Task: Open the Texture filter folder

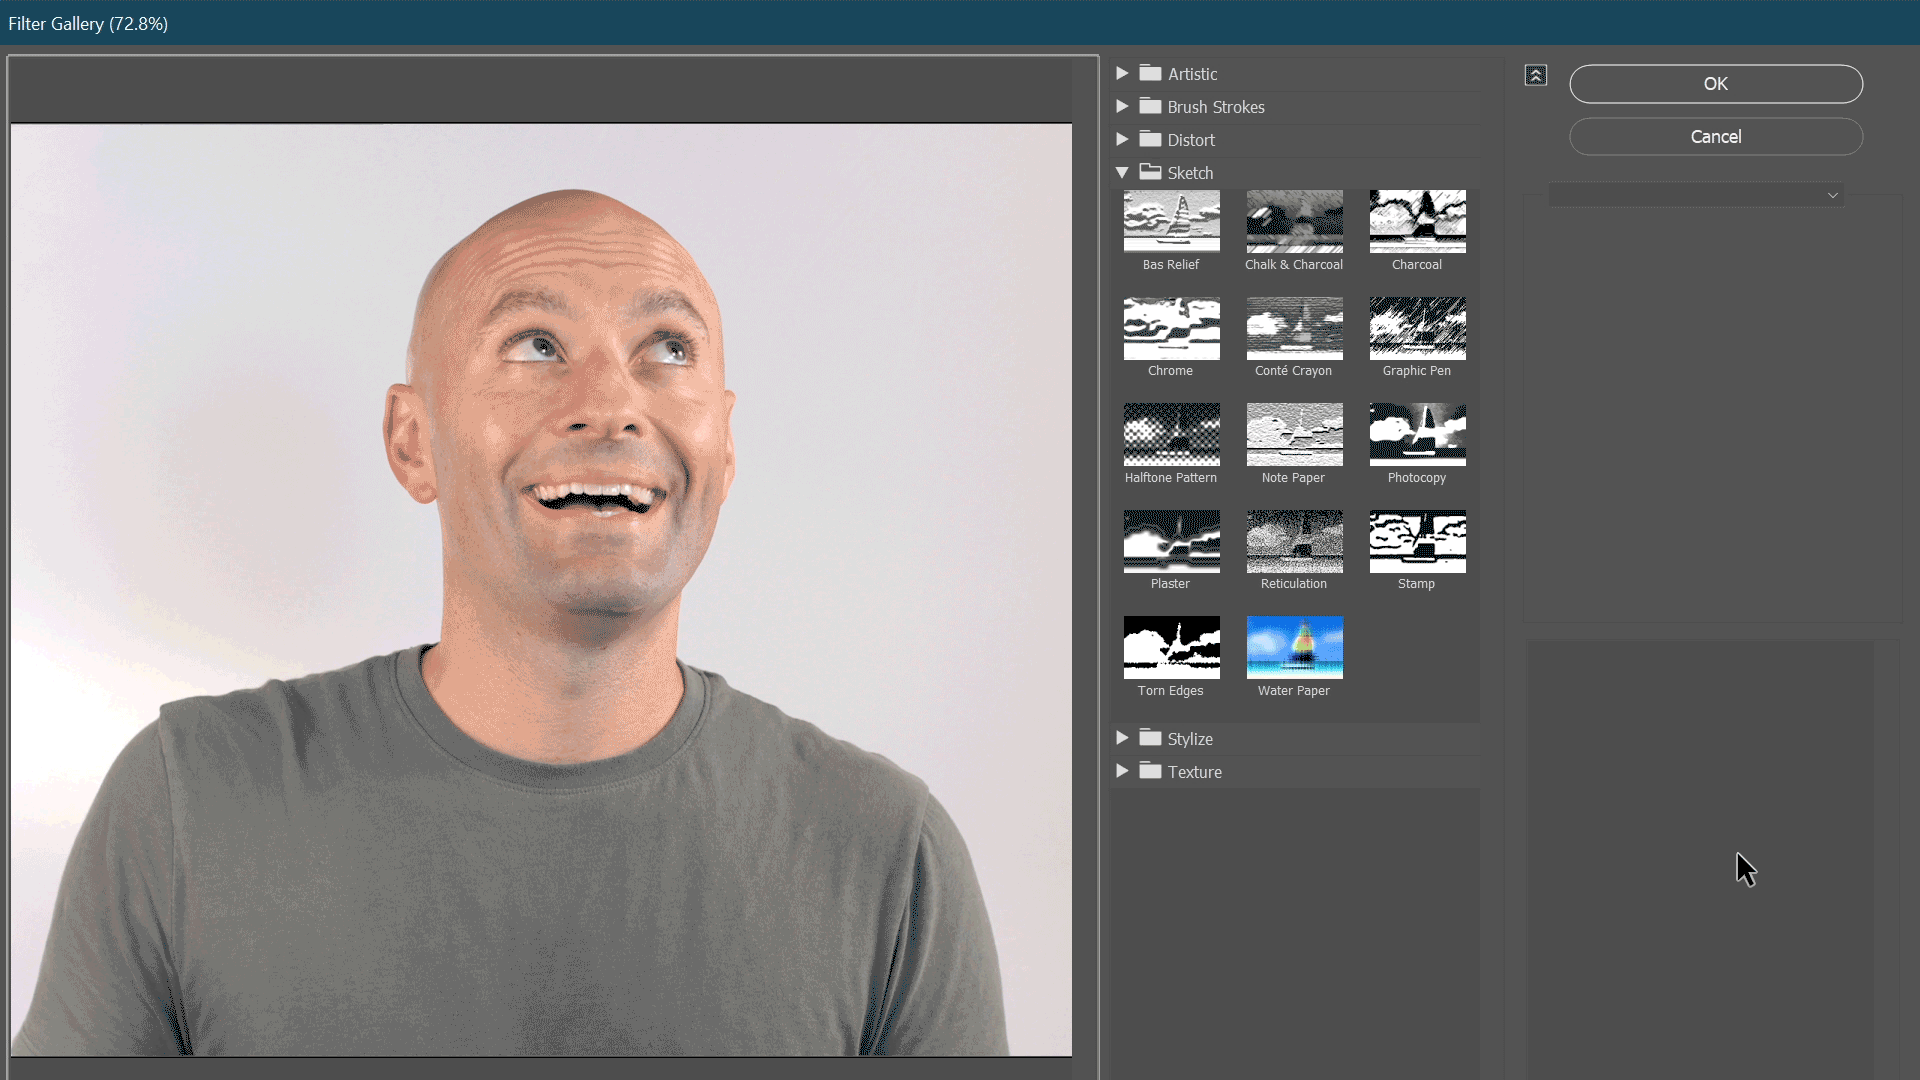Action: pos(1122,771)
